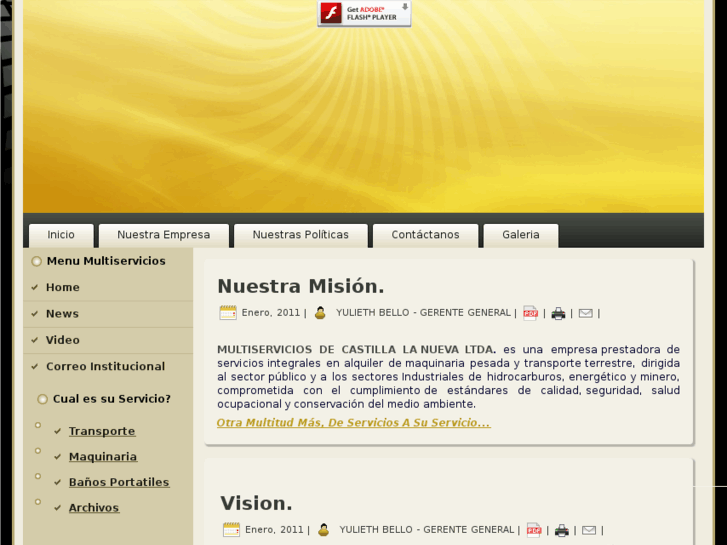727x545 pixels.
Task: Click the author icon under Nuestra Misión
Action: [320, 313]
